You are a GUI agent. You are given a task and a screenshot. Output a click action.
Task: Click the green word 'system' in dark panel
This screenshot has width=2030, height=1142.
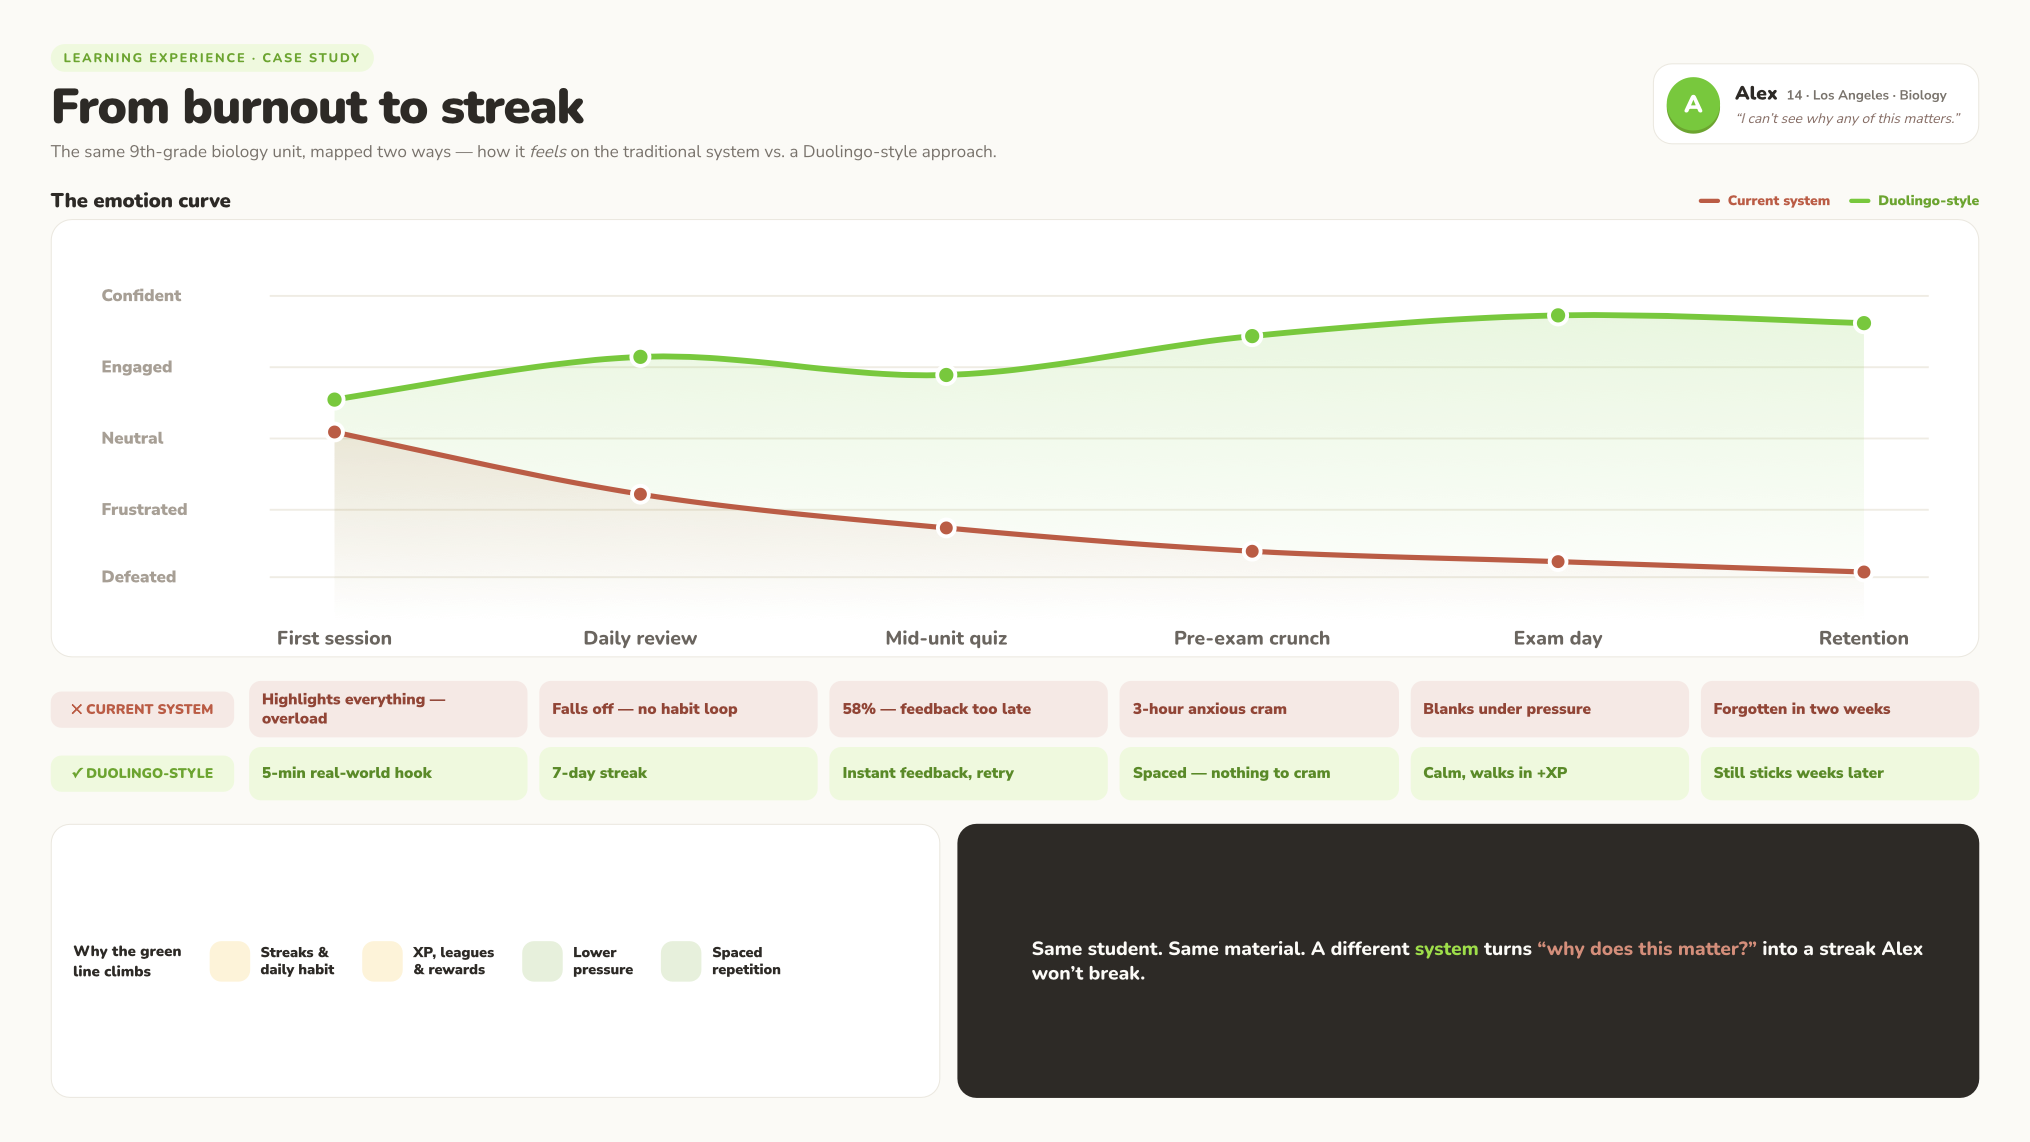1446,949
